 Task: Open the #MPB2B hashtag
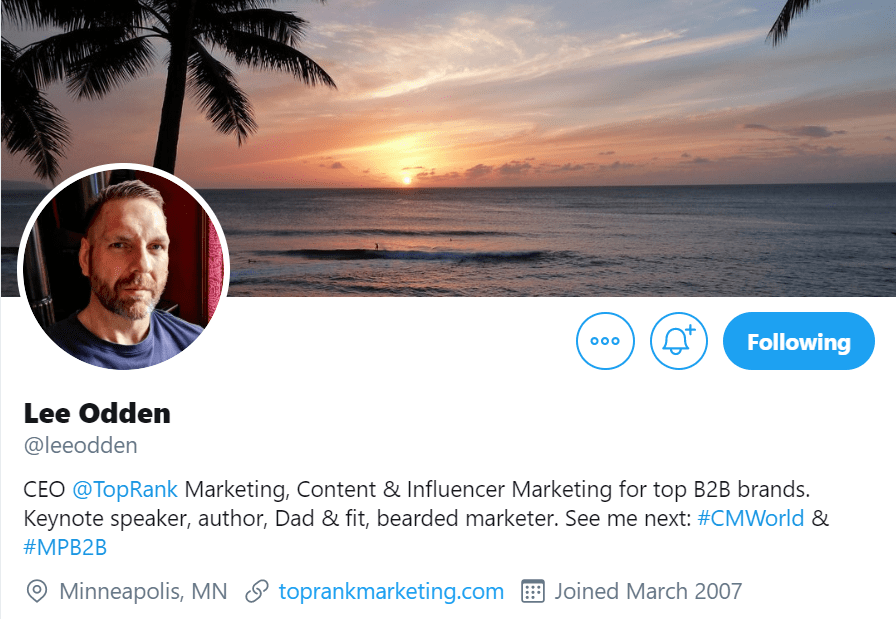tap(65, 548)
